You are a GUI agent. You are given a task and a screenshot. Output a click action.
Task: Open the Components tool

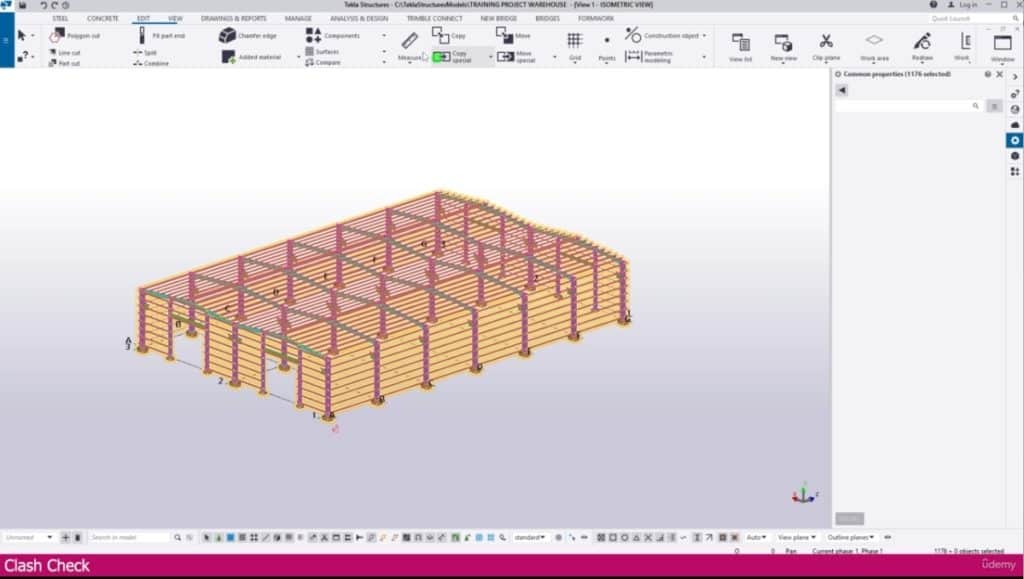click(x=332, y=35)
